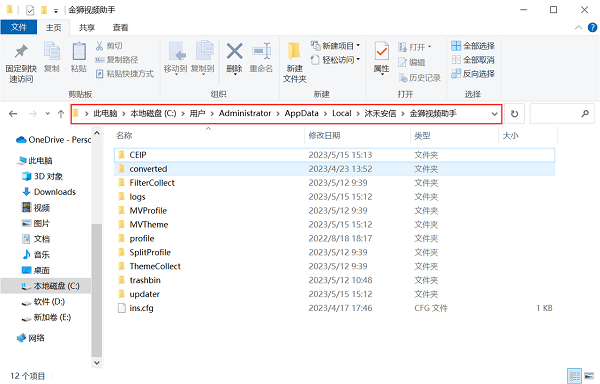Select the FilterCollect folder
The height and width of the screenshot is (384, 600).
(x=334, y=183)
